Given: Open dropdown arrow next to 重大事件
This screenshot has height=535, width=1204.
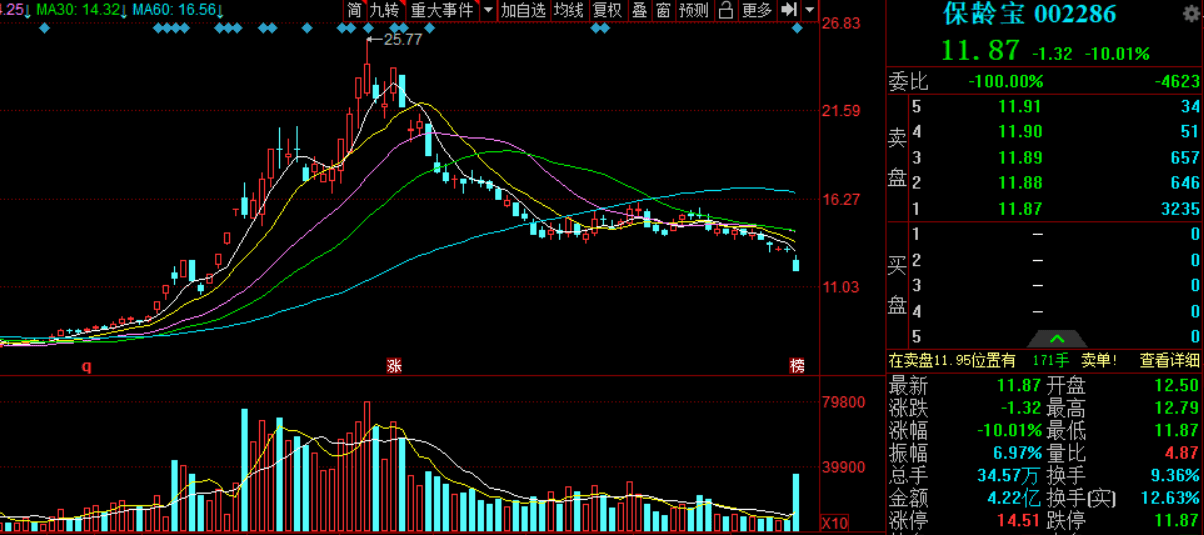Looking at the screenshot, I should [x=488, y=10].
